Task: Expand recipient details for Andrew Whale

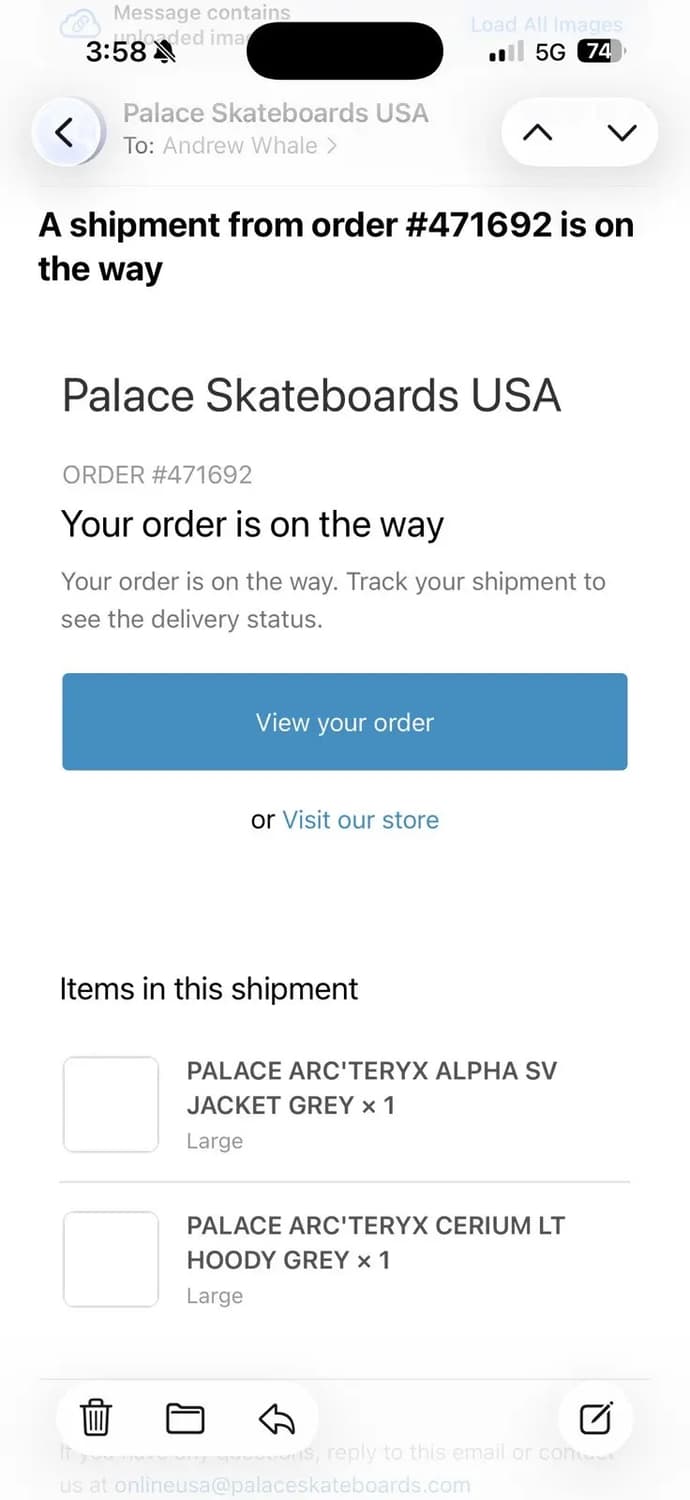Action: pos(250,146)
